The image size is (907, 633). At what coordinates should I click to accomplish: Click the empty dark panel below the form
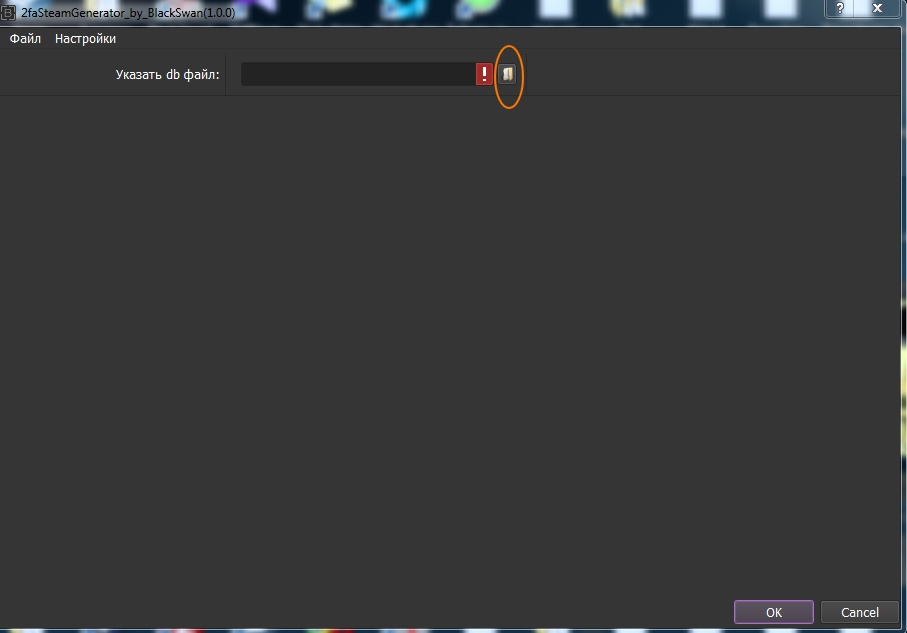click(451, 347)
